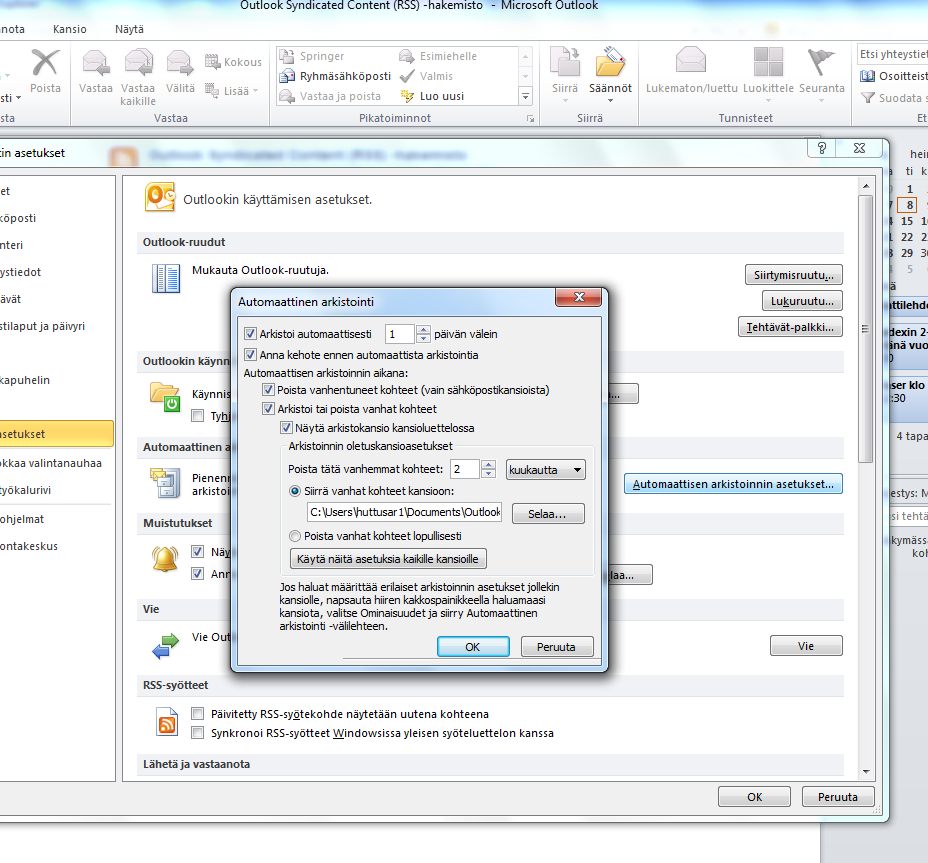The height and width of the screenshot is (863, 928).
Task: Click the Siirrä move icon
Action: click(565, 62)
